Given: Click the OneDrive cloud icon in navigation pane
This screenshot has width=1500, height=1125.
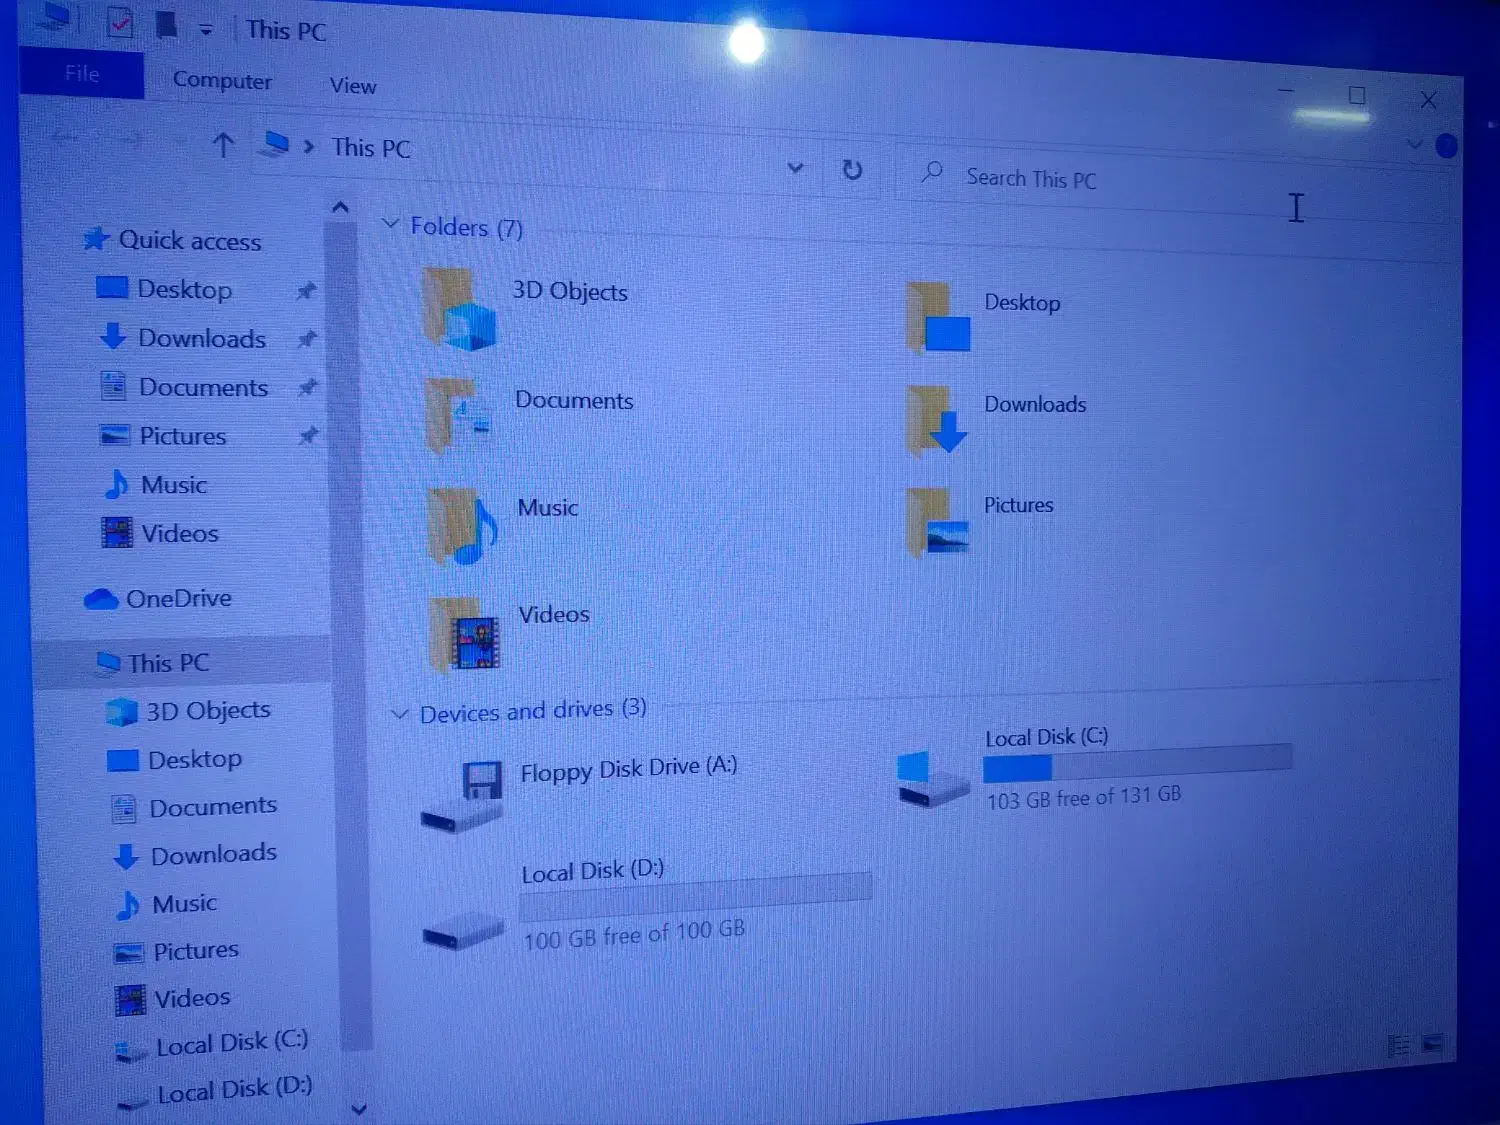Looking at the screenshot, I should point(101,598).
